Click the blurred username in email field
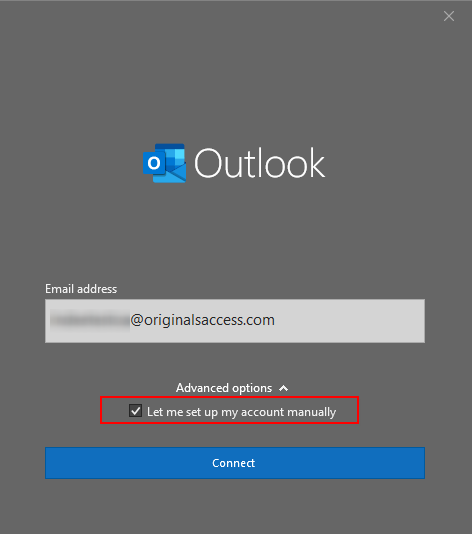 coord(90,320)
